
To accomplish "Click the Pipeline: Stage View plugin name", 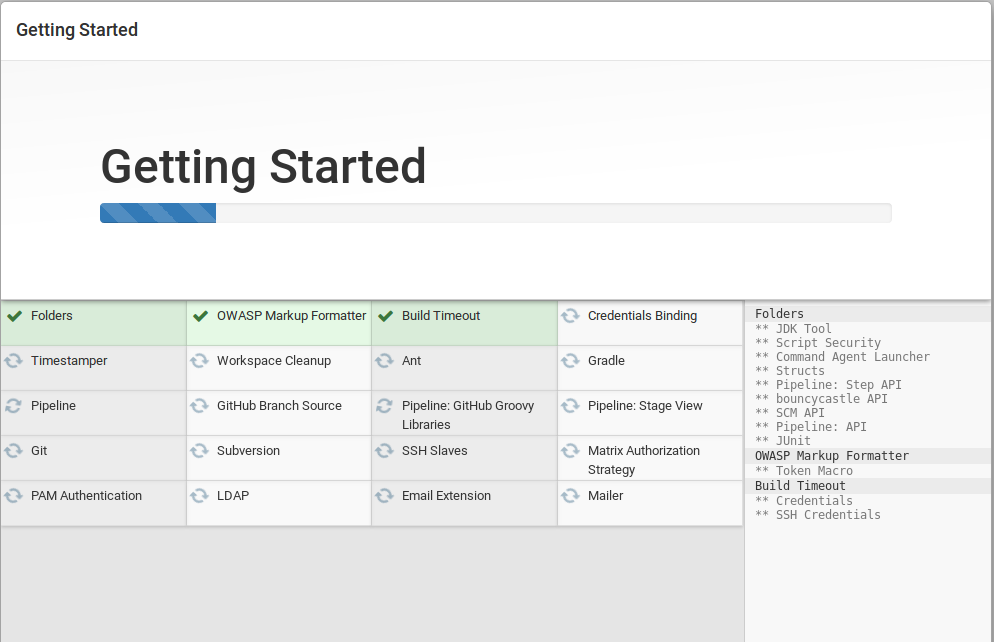I will [645, 406].
